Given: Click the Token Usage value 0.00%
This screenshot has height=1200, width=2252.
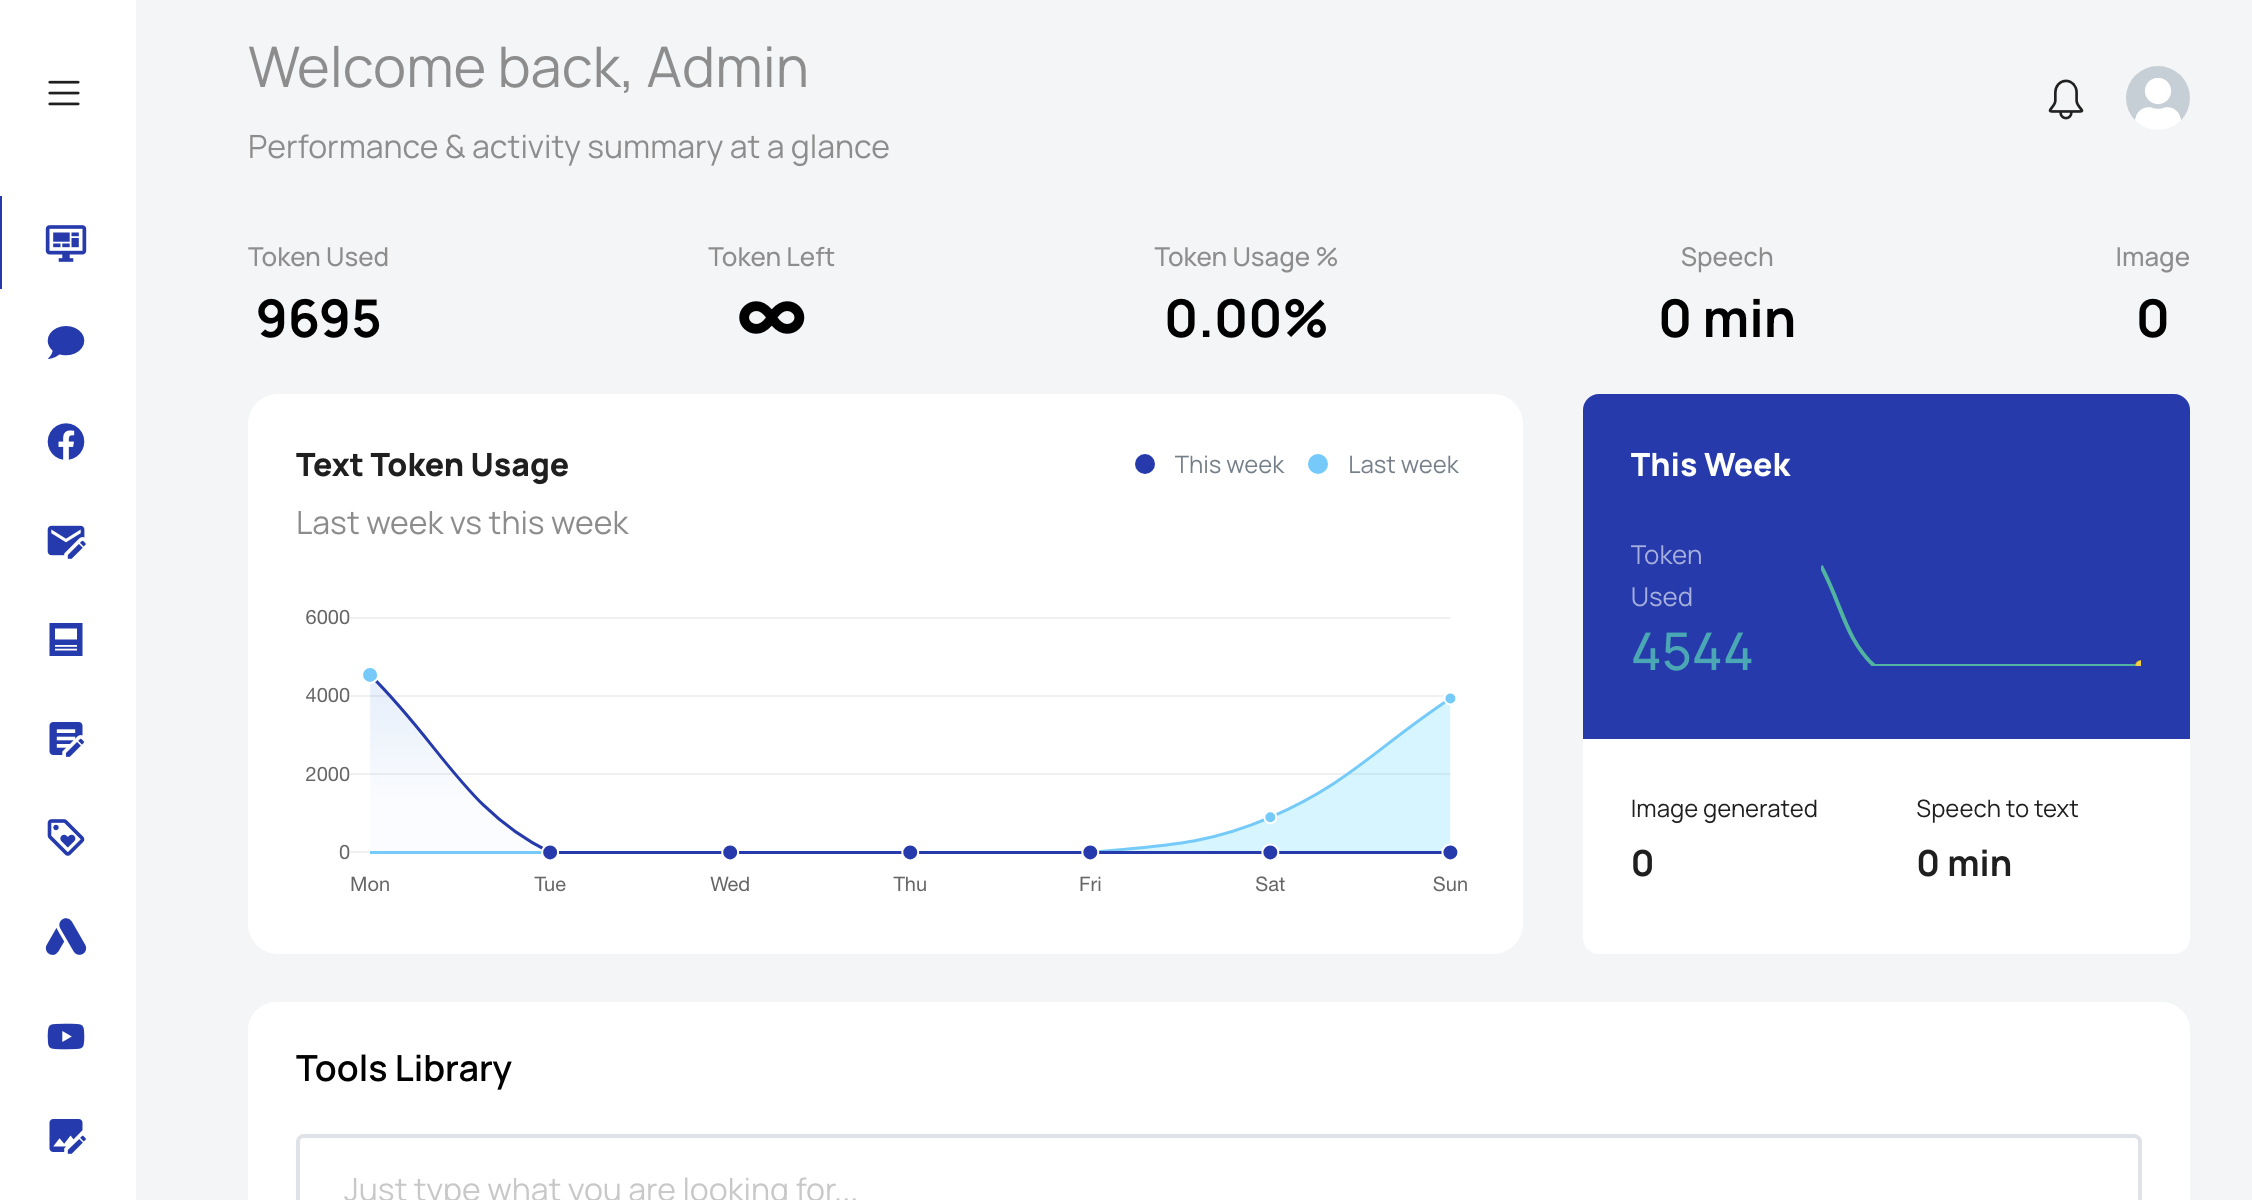Looking at the screenshot, I should coord(1246,319).
